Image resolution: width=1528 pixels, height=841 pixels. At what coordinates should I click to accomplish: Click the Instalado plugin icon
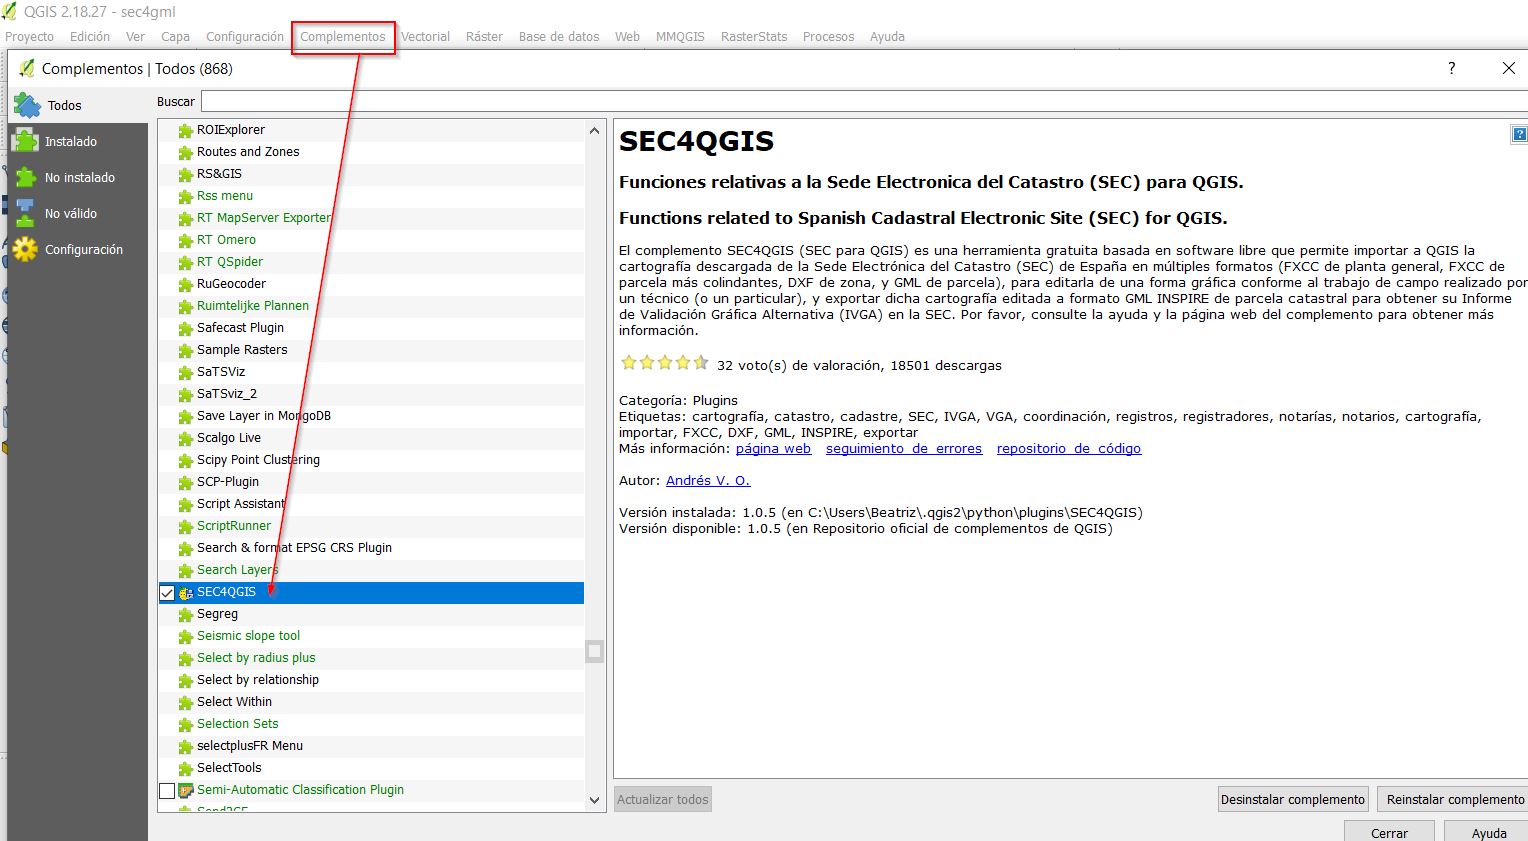tap(24, 141)
